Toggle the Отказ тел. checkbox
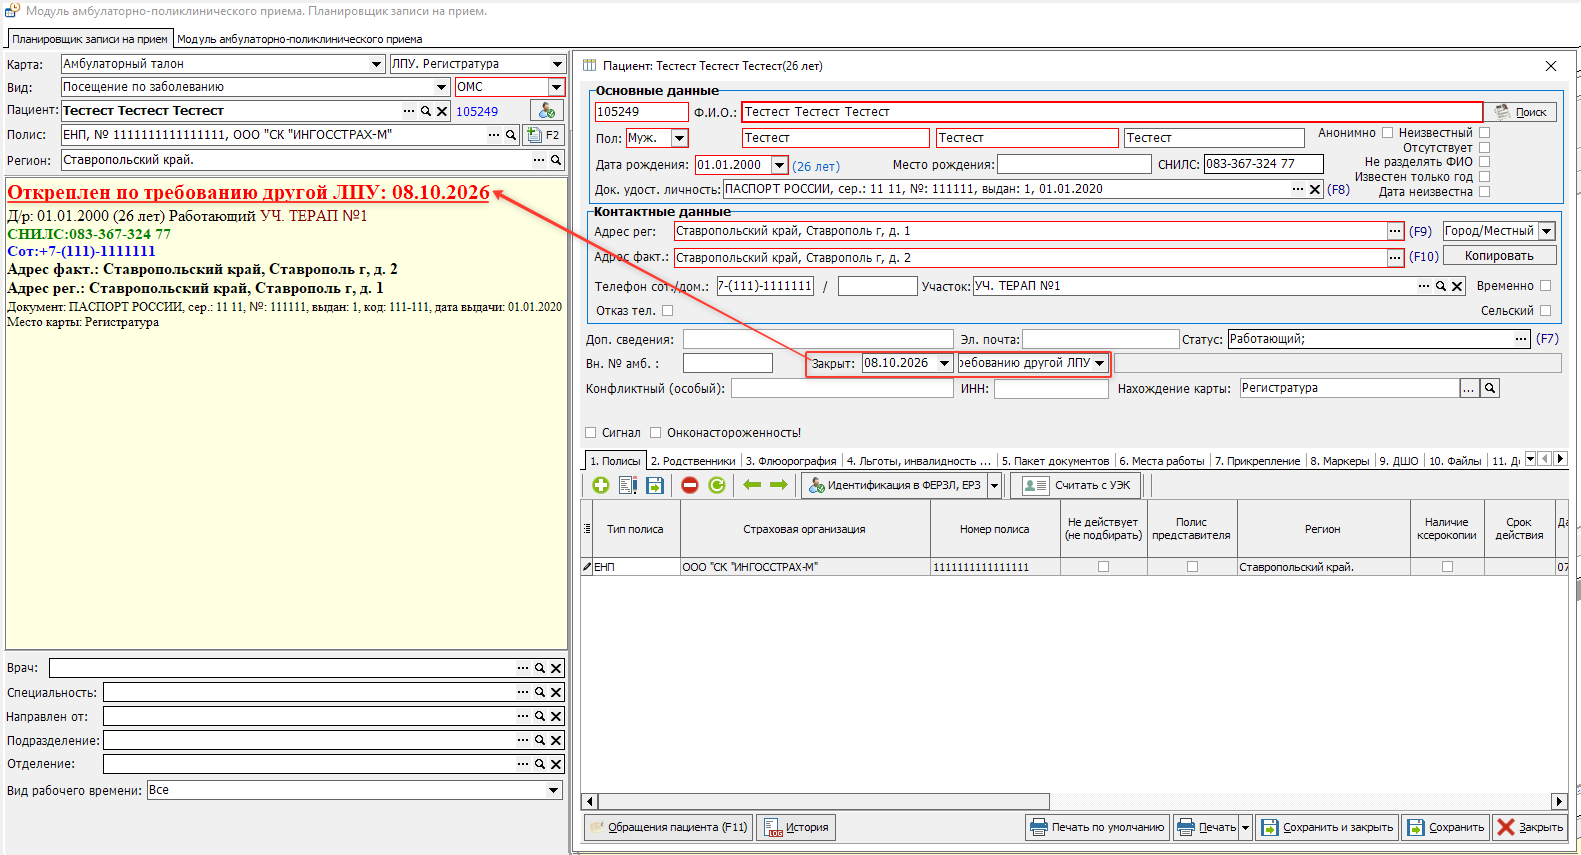The height and width of the screenshot is (855, 1581). (668, 311)
